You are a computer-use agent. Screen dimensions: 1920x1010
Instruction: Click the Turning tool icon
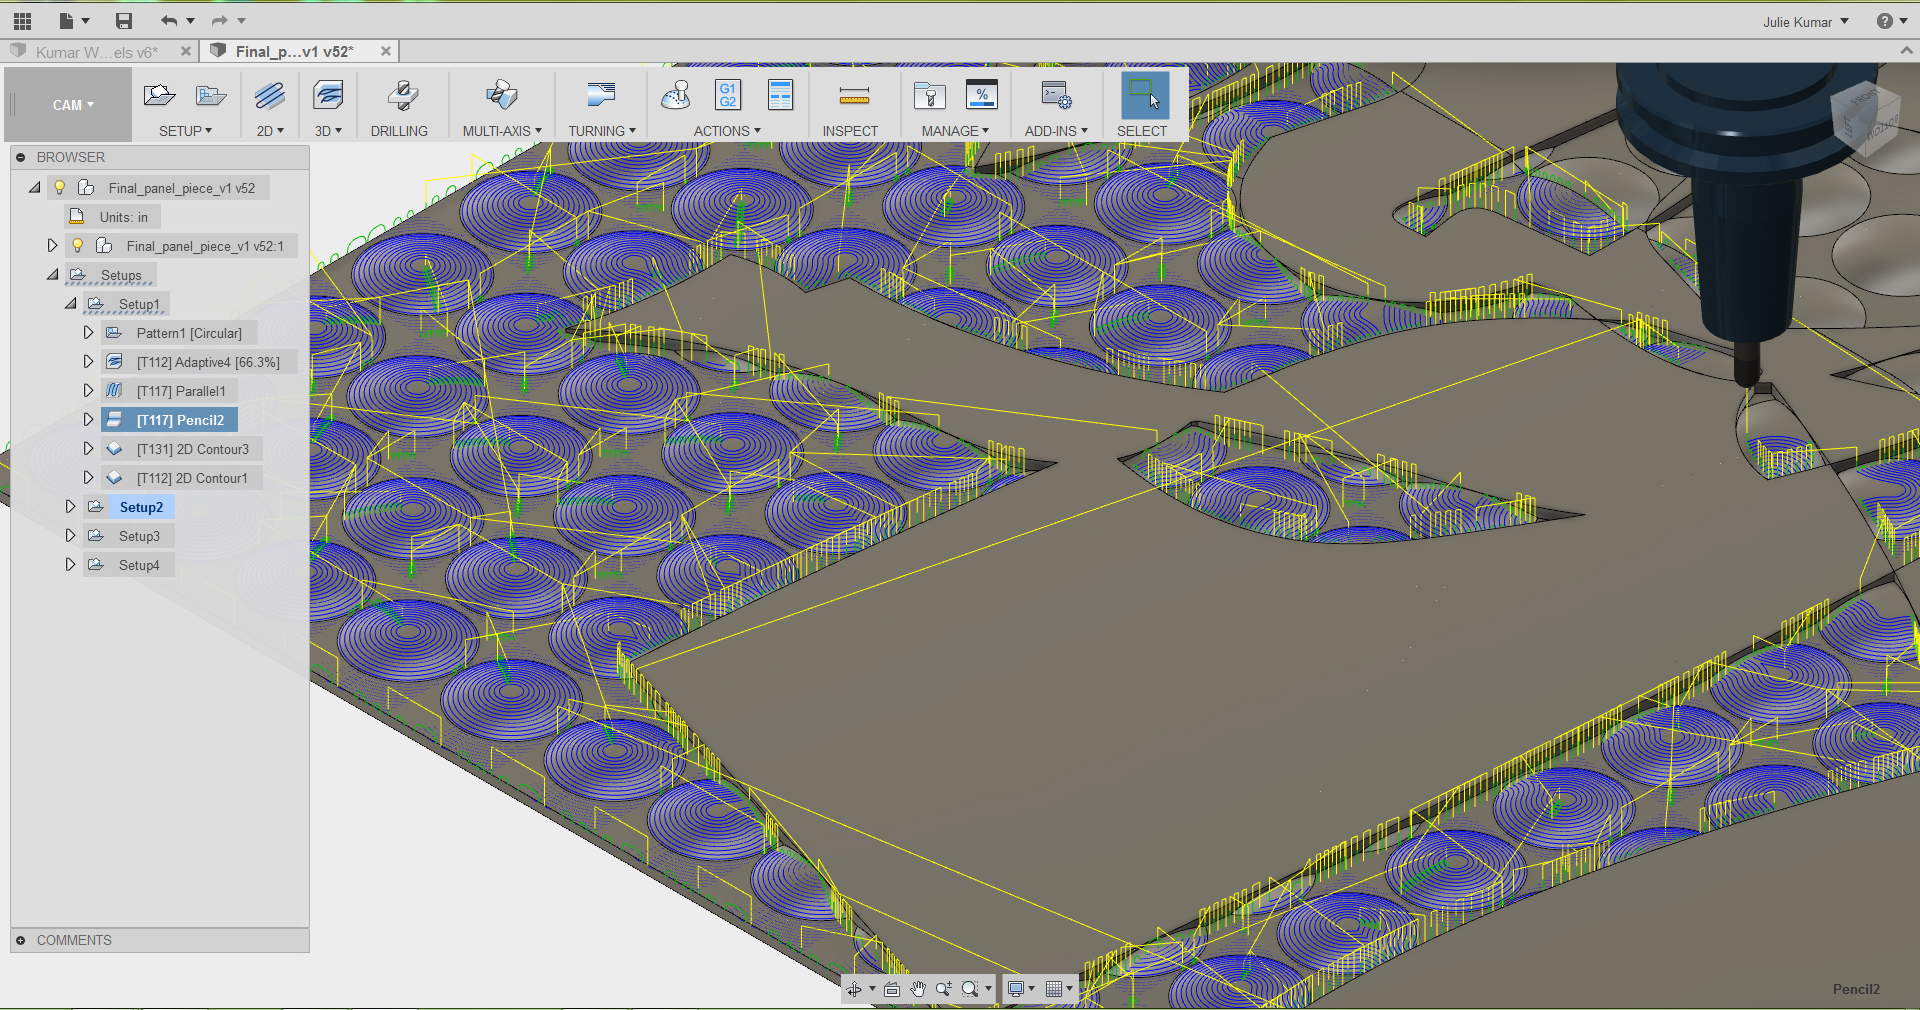pyautogui.click(x=601, y=96)
